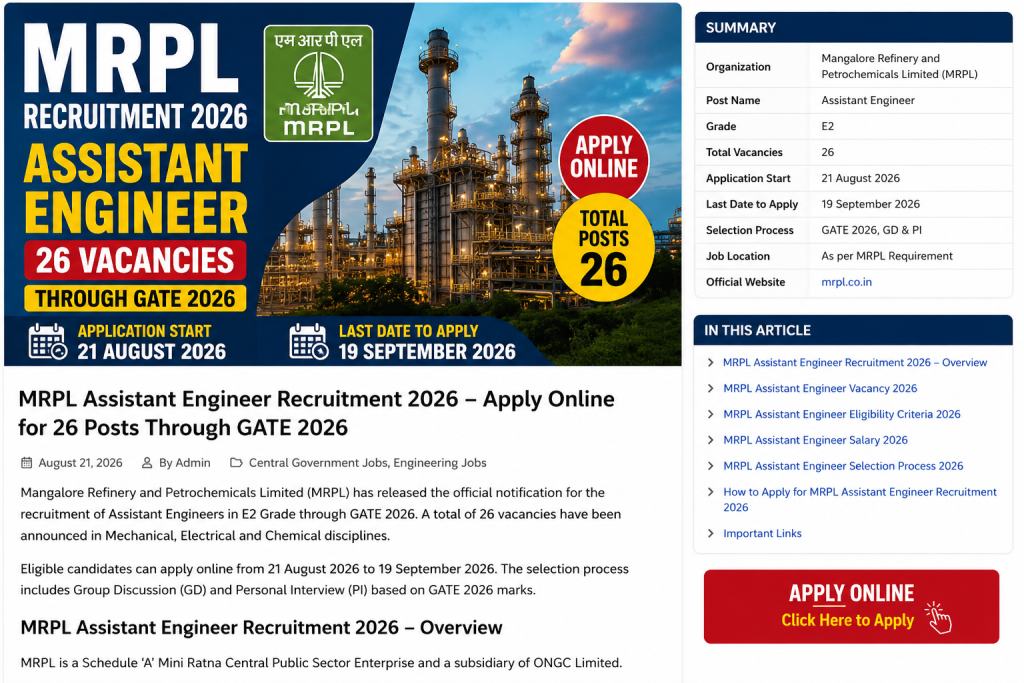Image resolution: width=1024 pixels, height=683 pixels.
Task: Click the calendar icon beside August 21, 2026
Action: [x=27, y=463]
